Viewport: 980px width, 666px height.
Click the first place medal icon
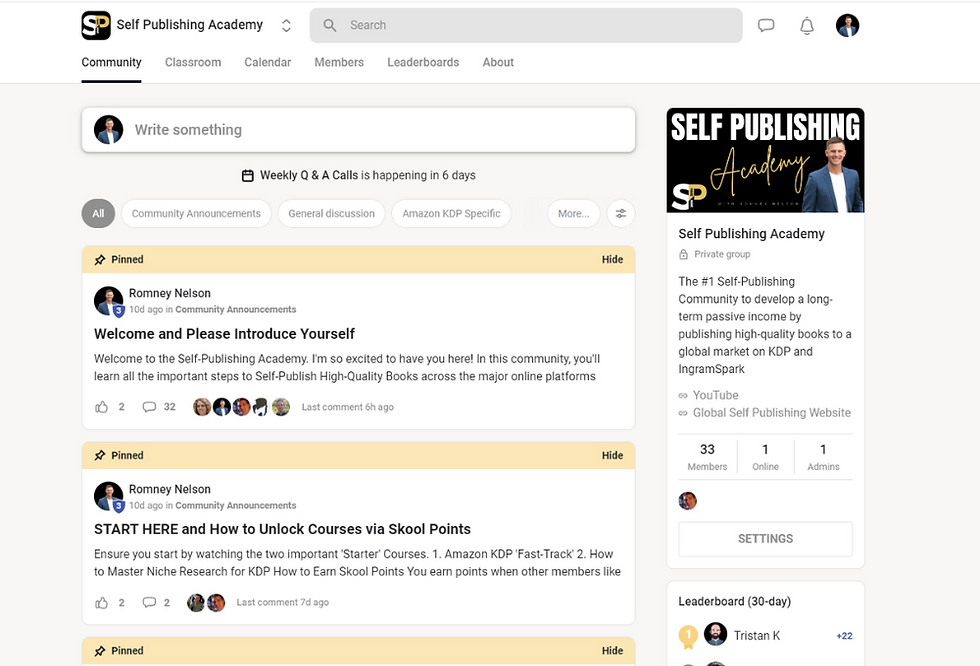(x=688, y=637)
